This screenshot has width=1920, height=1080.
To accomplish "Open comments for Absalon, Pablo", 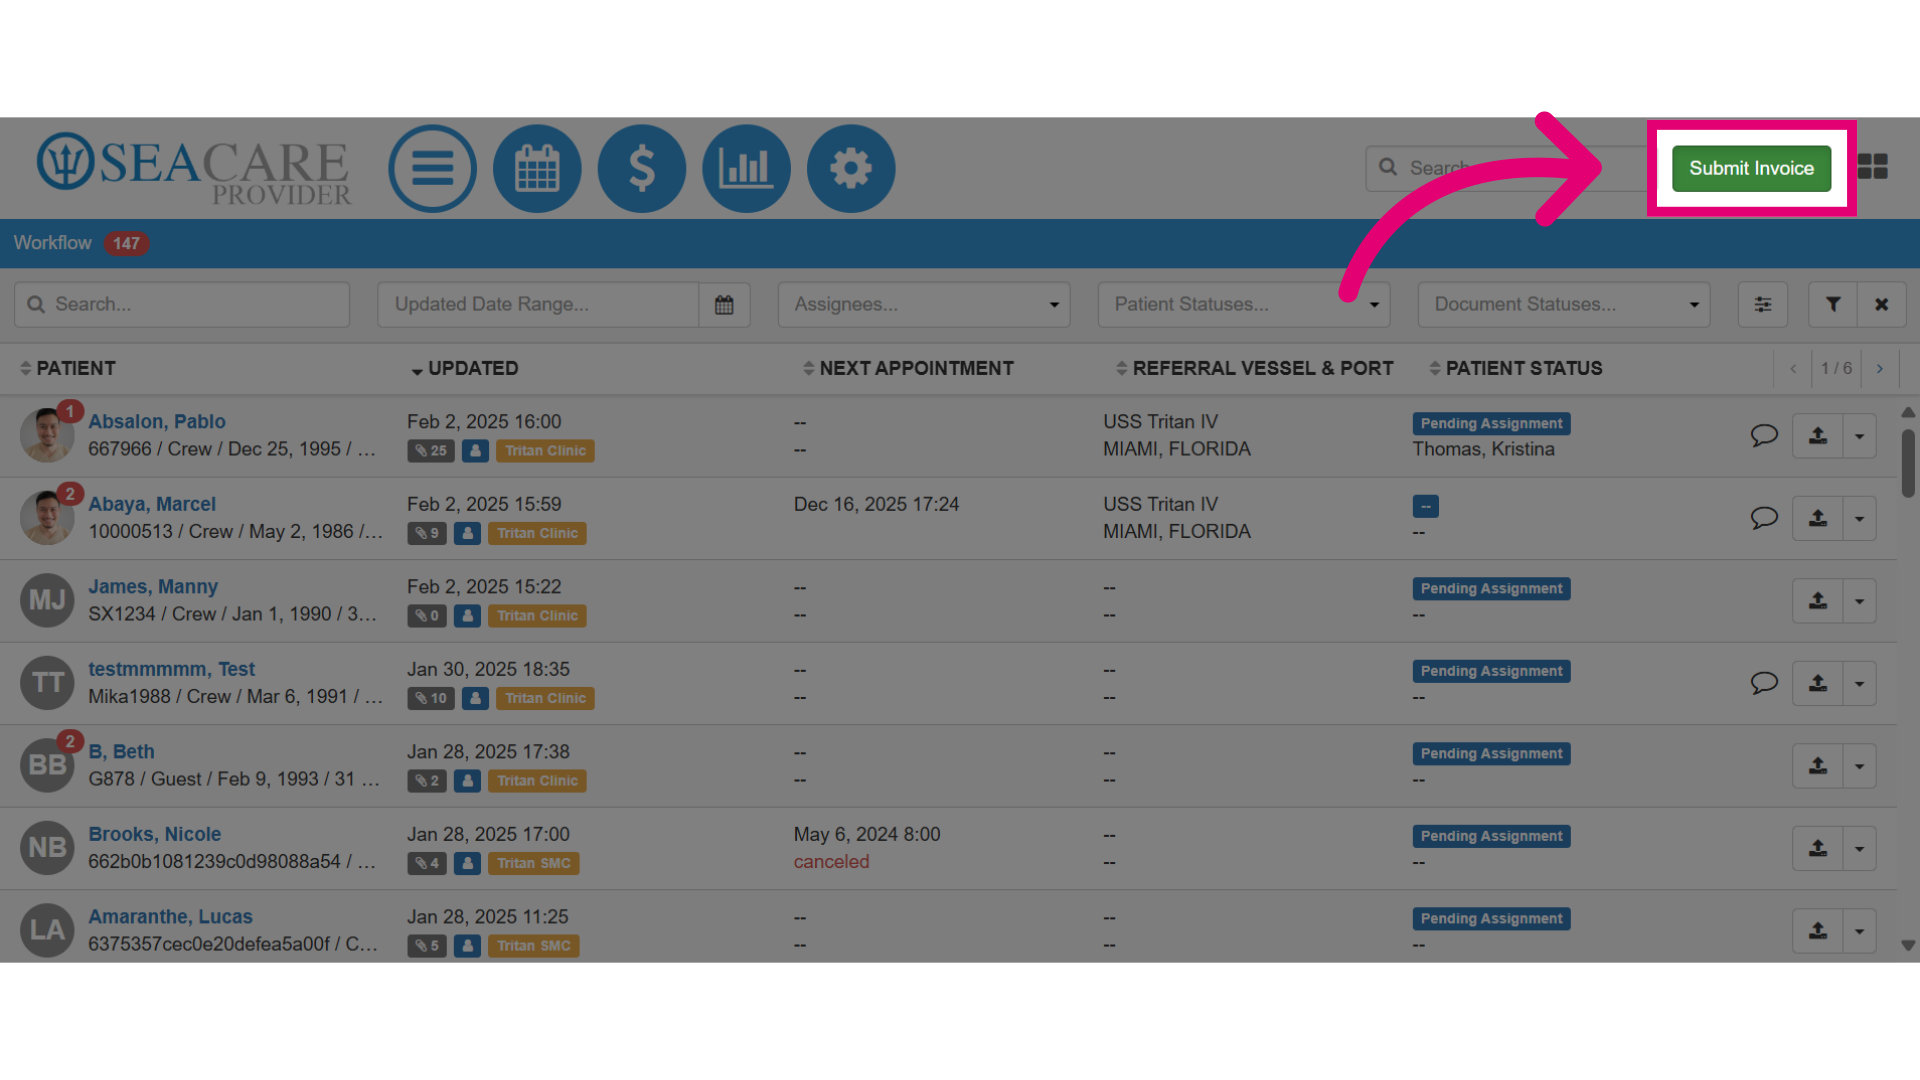I will tap(1764, 435).
